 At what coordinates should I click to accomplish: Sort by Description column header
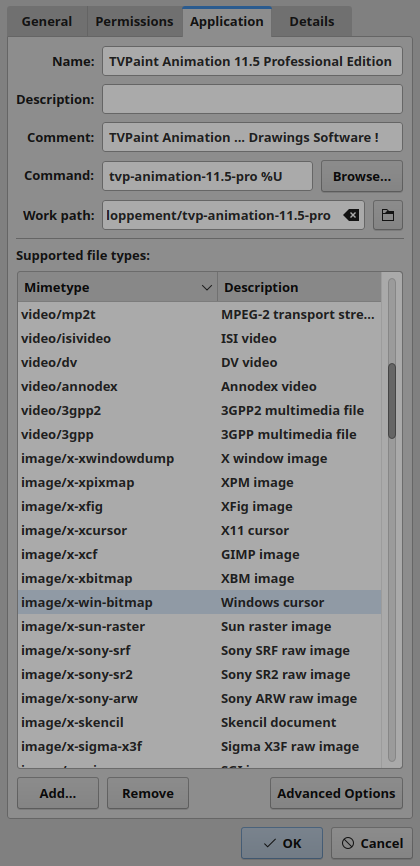pos(299,287)
